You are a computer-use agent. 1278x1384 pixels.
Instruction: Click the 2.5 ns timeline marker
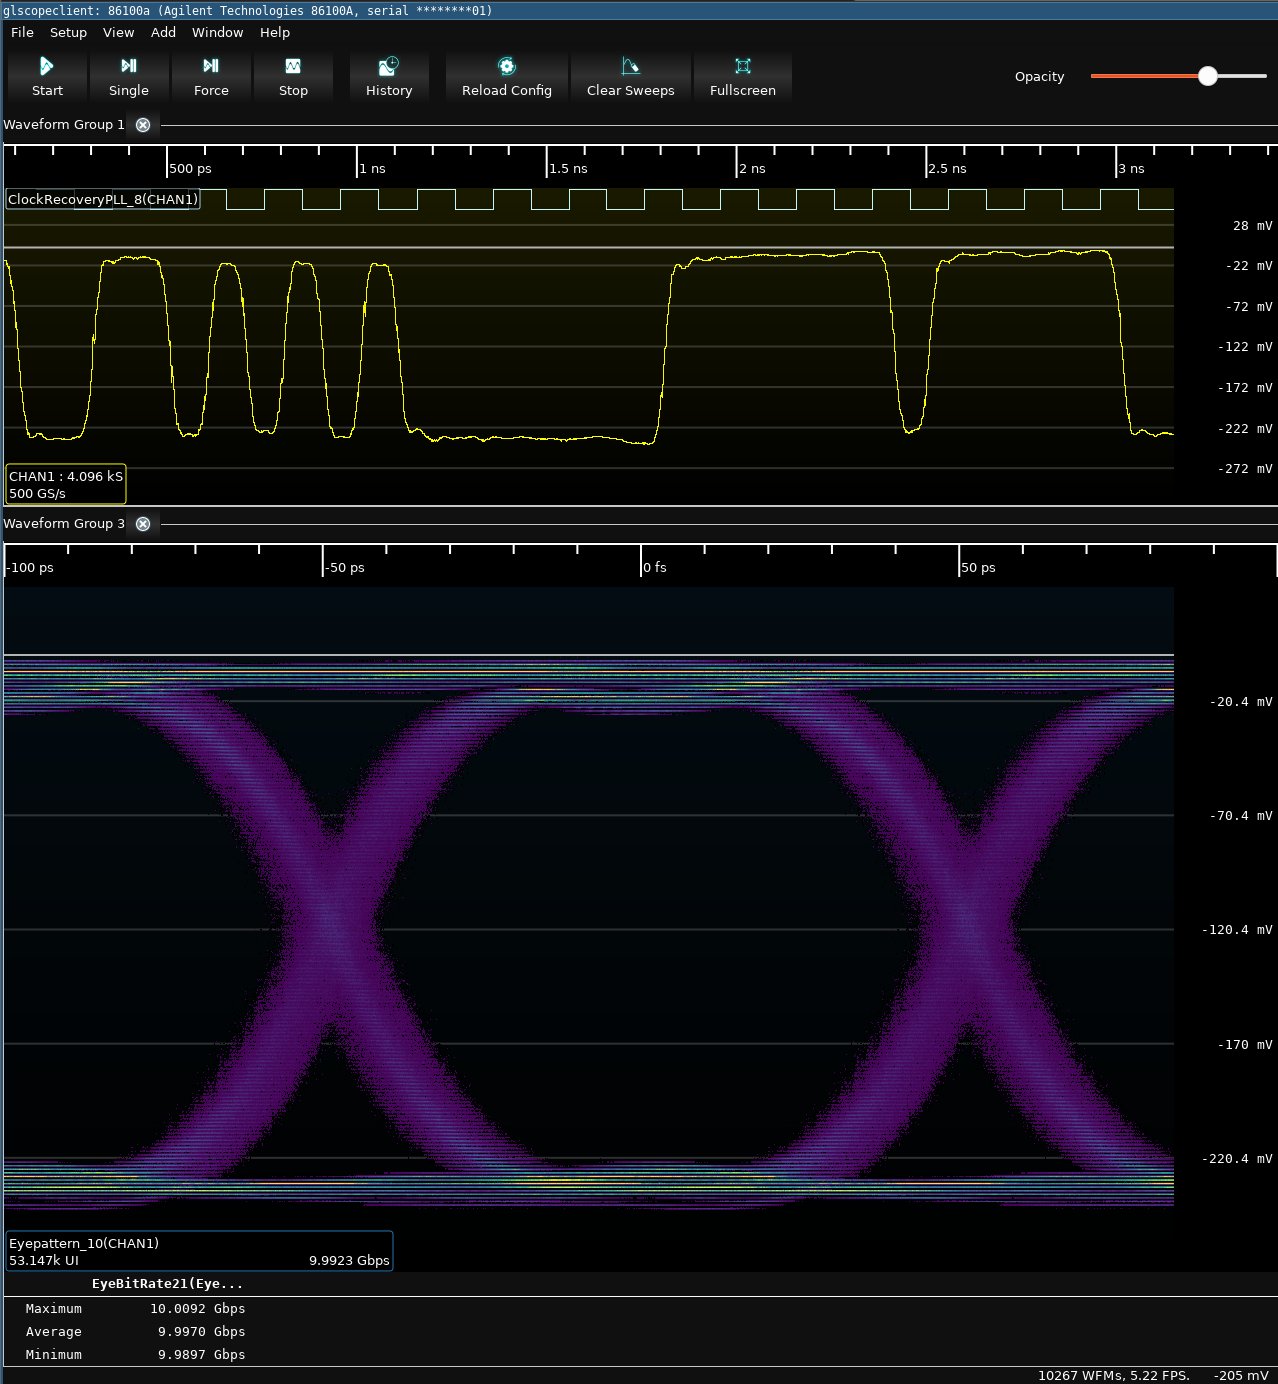tap(947, 168)
